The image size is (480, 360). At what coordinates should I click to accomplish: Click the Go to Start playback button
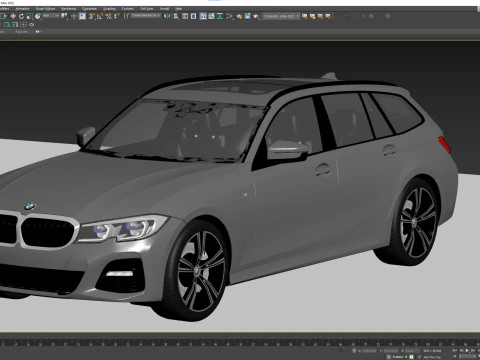pos(455,351)
